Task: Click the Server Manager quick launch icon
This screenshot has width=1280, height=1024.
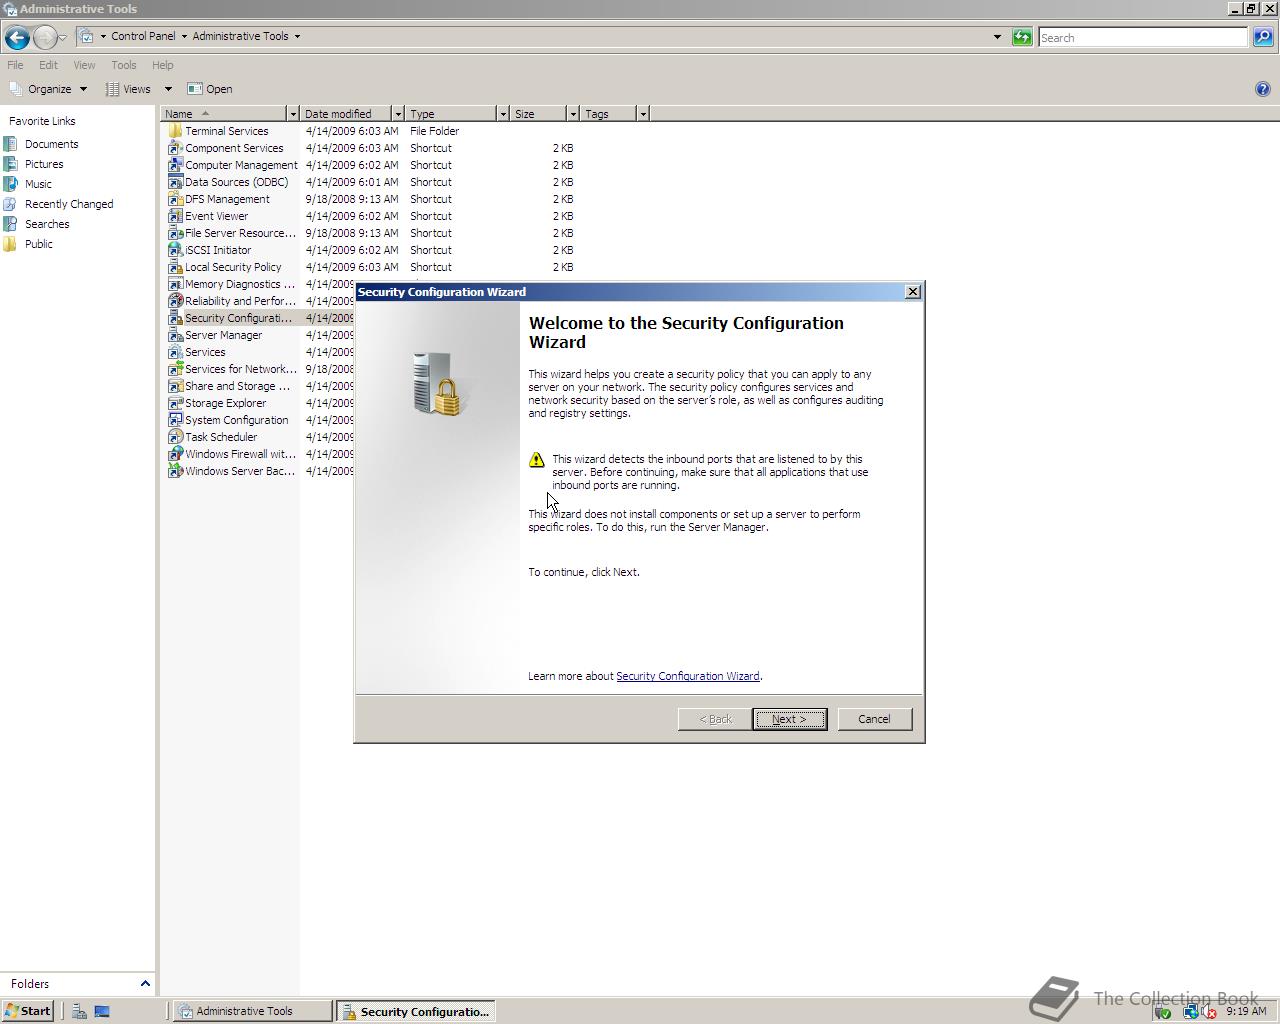Action: pos(79,1011)
